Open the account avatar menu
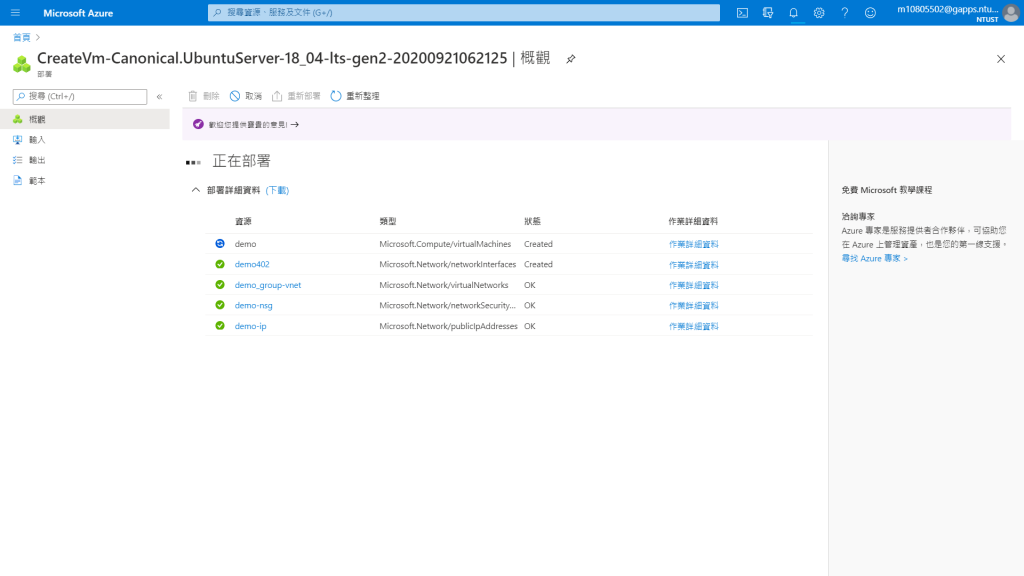Viewport: 1024px width, 576px height. click(1011, 13)
